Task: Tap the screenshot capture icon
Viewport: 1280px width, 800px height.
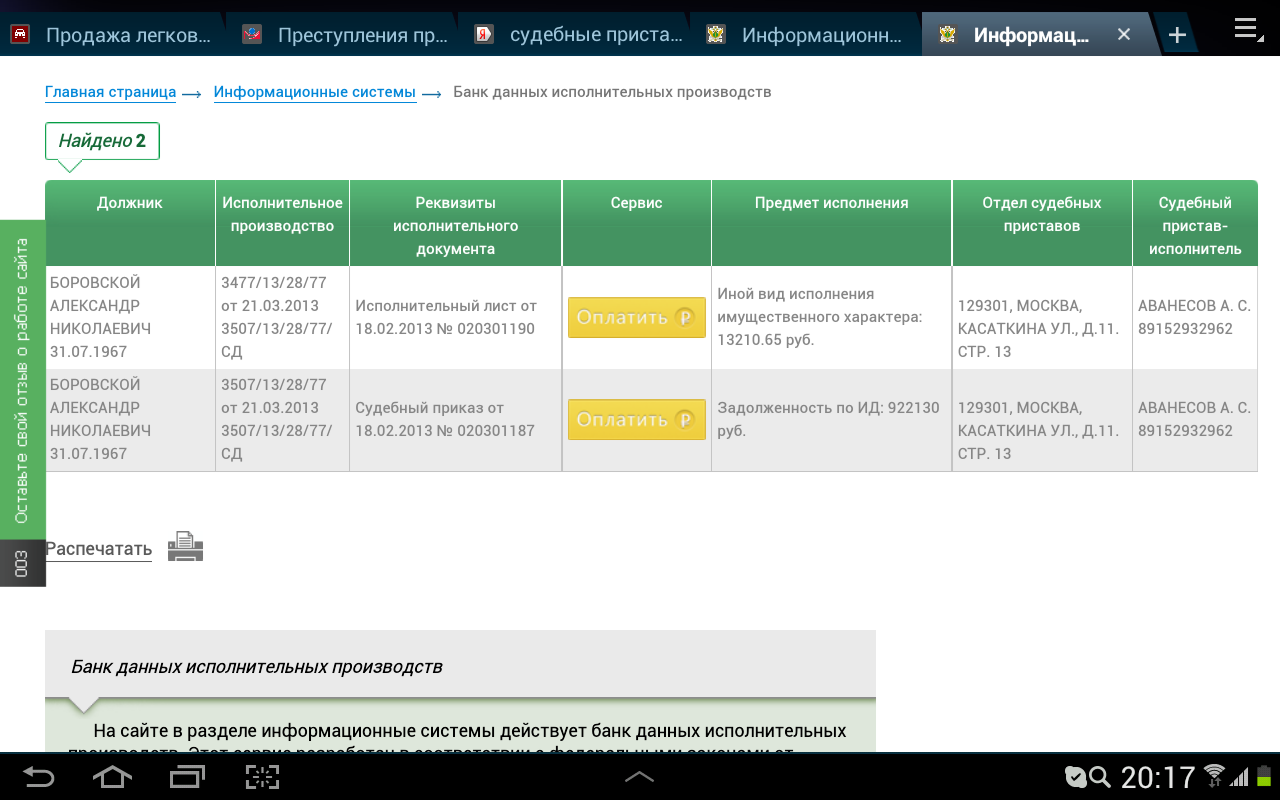Action: click(x=262, y=777)
